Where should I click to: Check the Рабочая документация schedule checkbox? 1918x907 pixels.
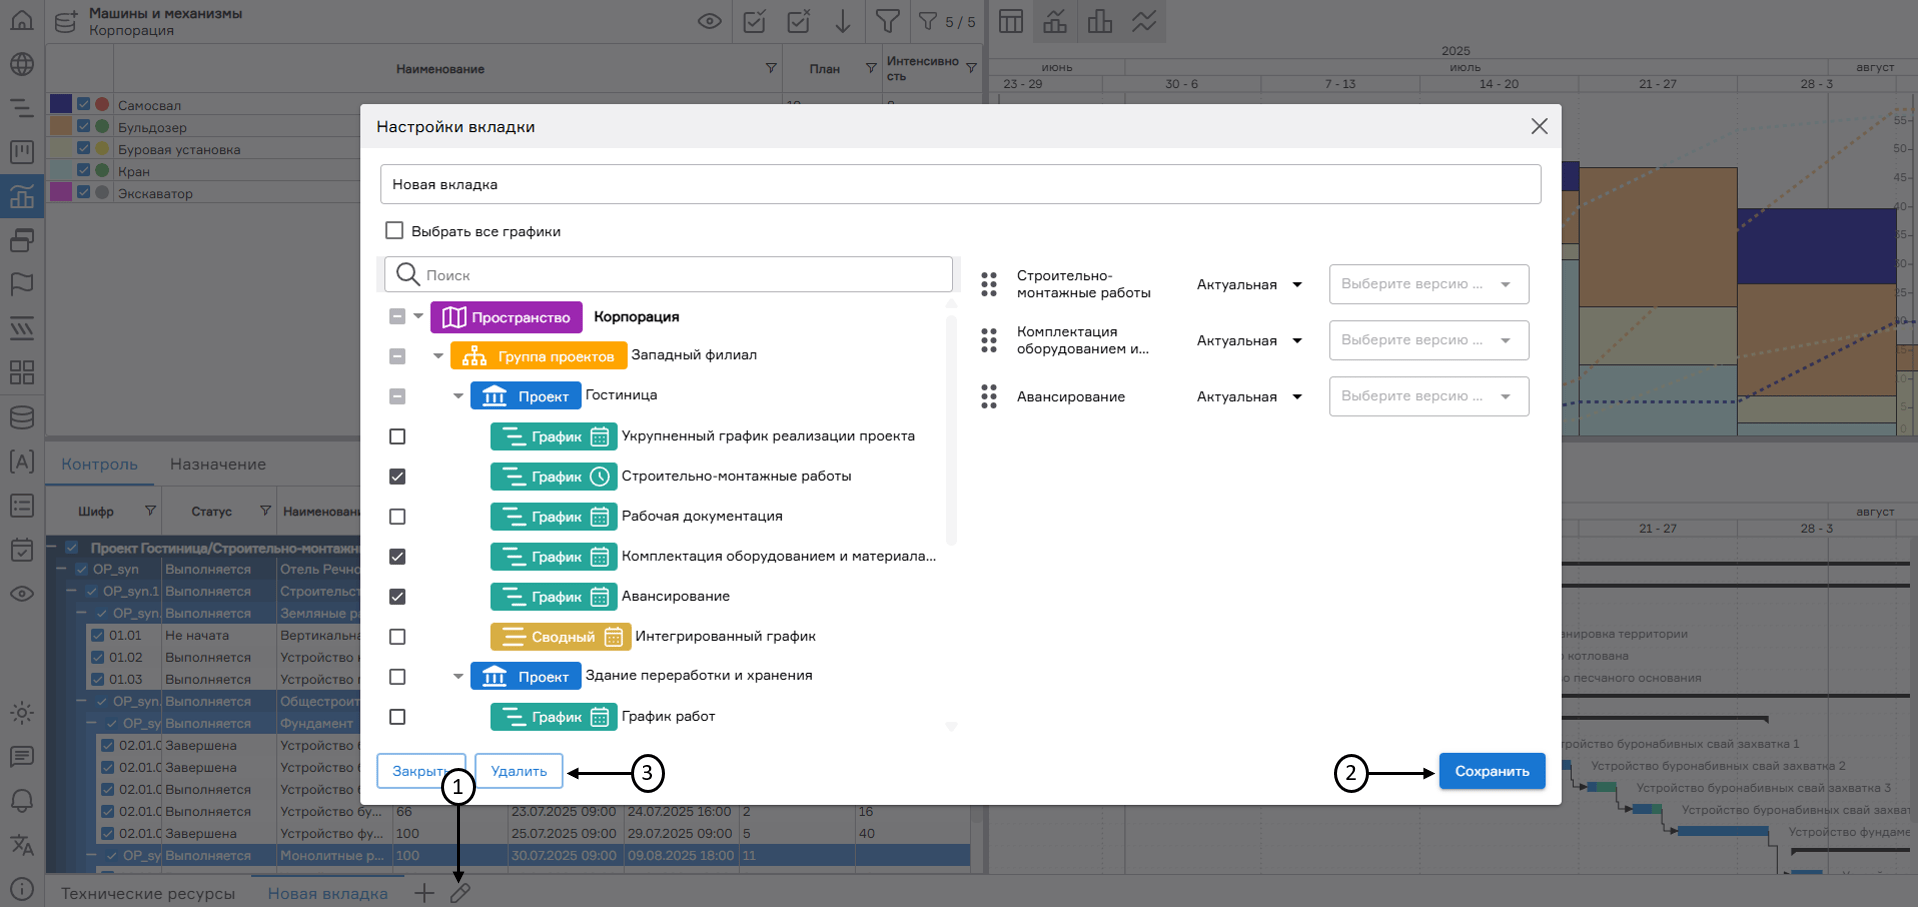[x=397, y=517]
